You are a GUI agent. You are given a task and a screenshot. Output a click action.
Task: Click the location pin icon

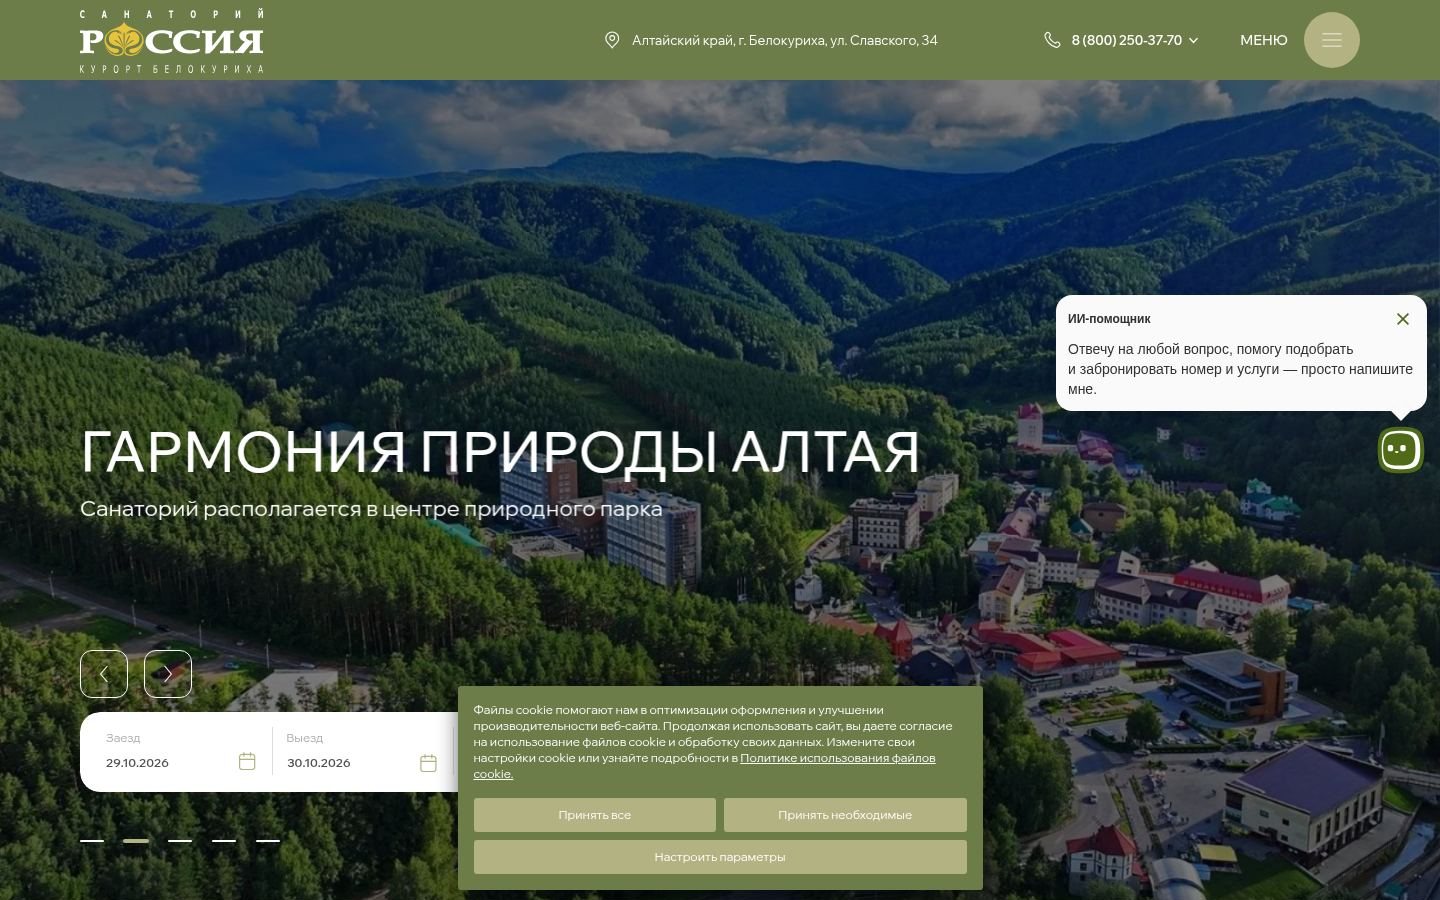click(612, 40)
